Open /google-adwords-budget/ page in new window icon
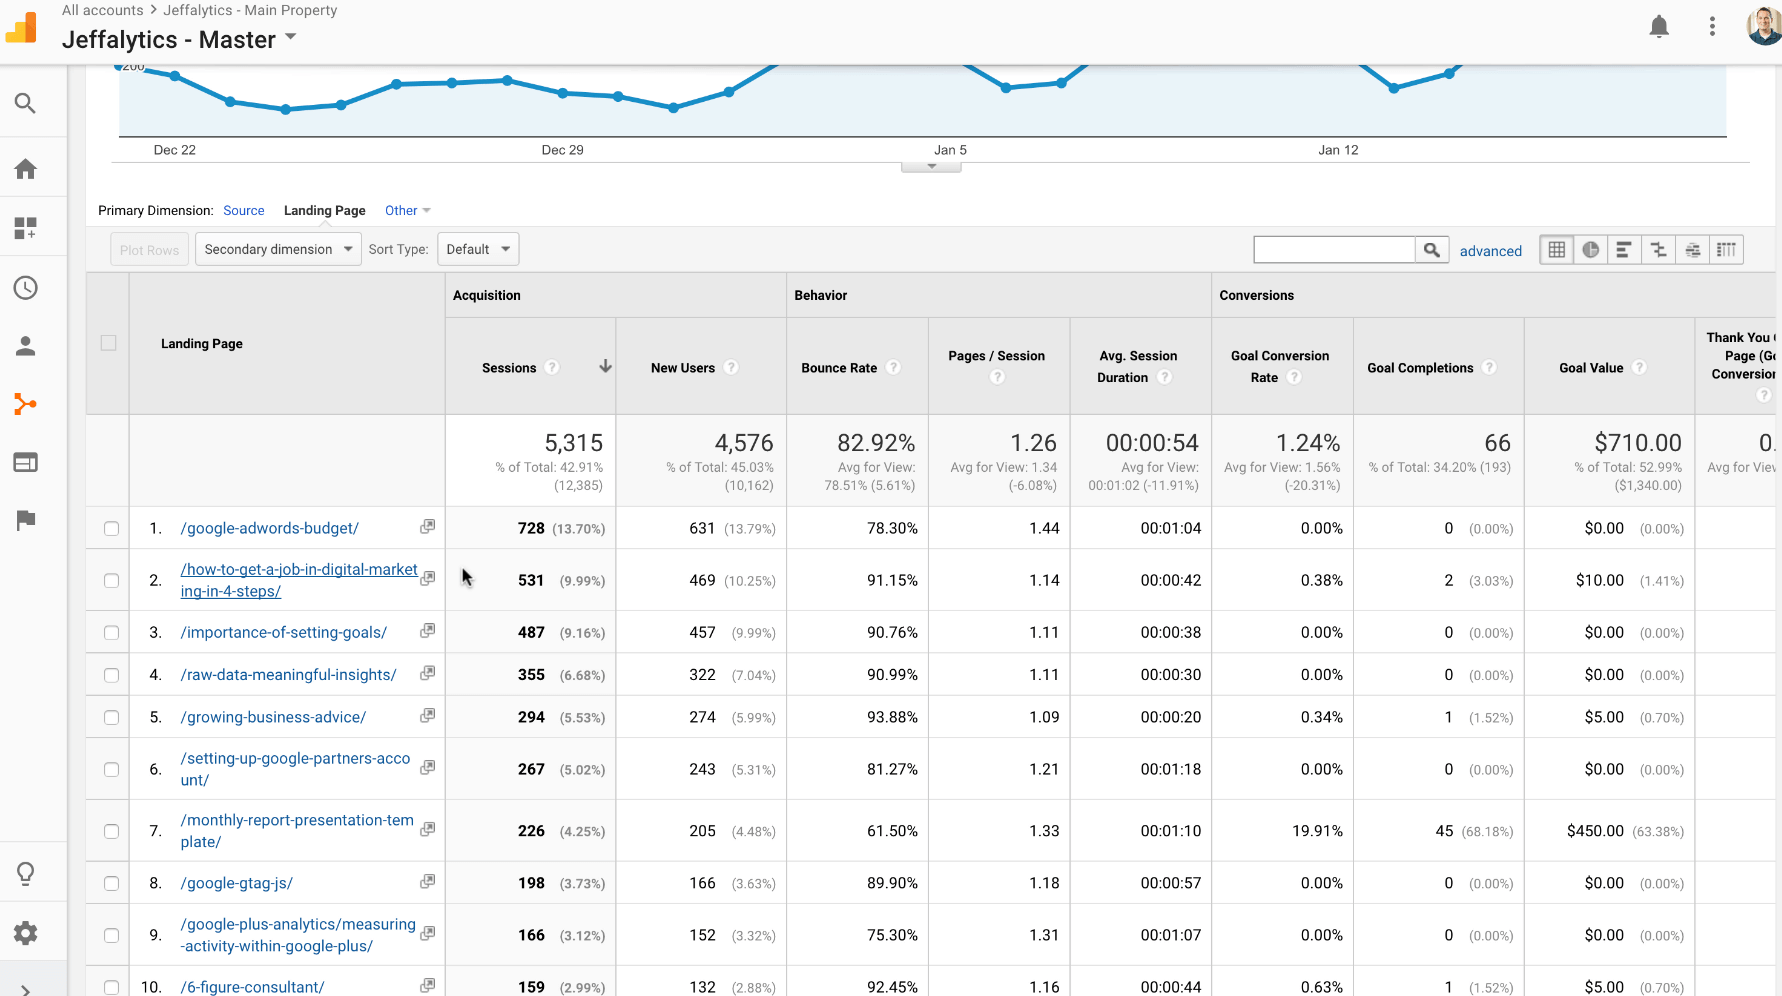The width and height of the screenshot is (1782, 996). [x=427, y=526]
